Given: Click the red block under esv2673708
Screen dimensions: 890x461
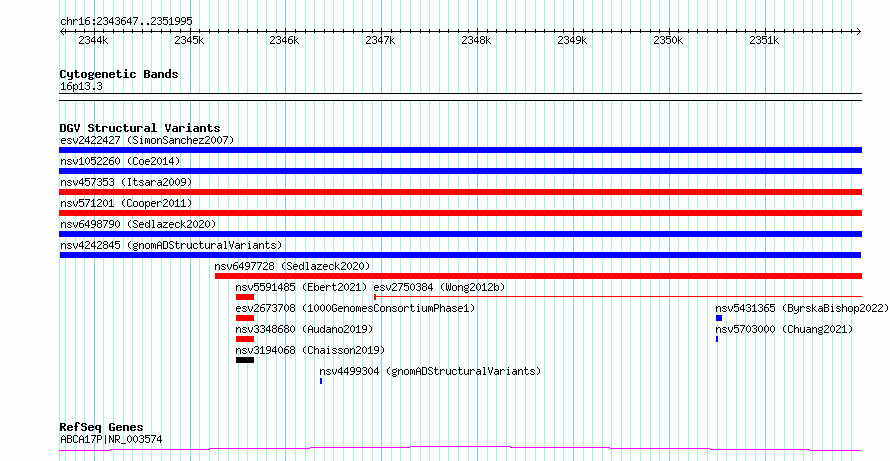Looking at the screenshot, I should pyautogui.click(x=245, y=318).
